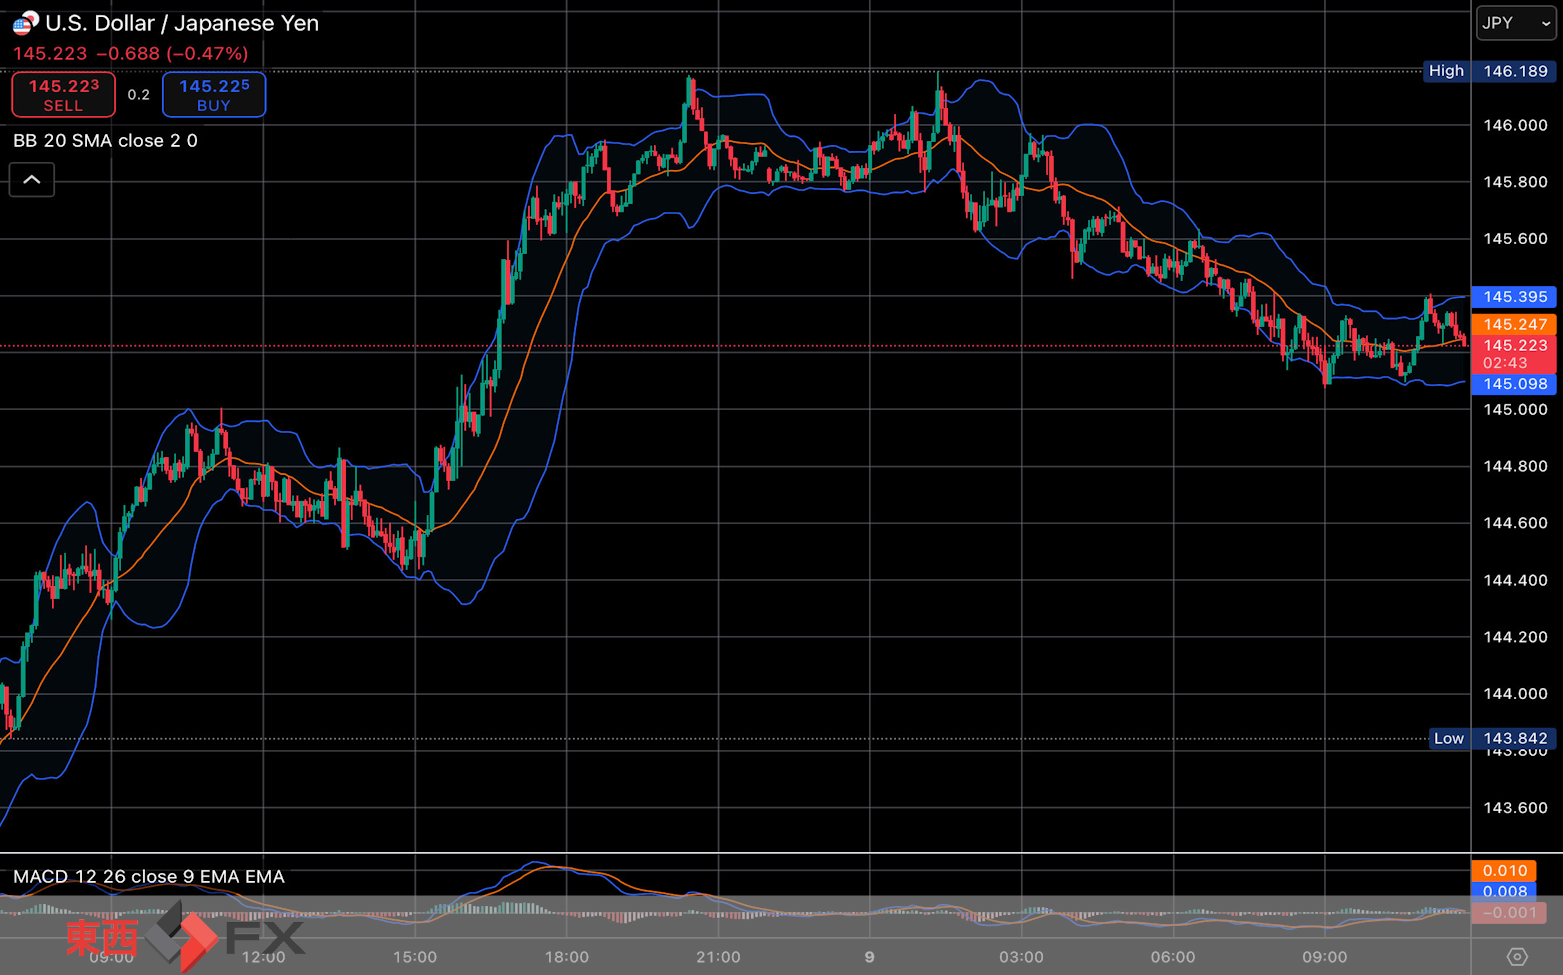Open chart settings gear icon
Image resolution: width=1563 pixels, height=975 pixels.
point(1517,957)
